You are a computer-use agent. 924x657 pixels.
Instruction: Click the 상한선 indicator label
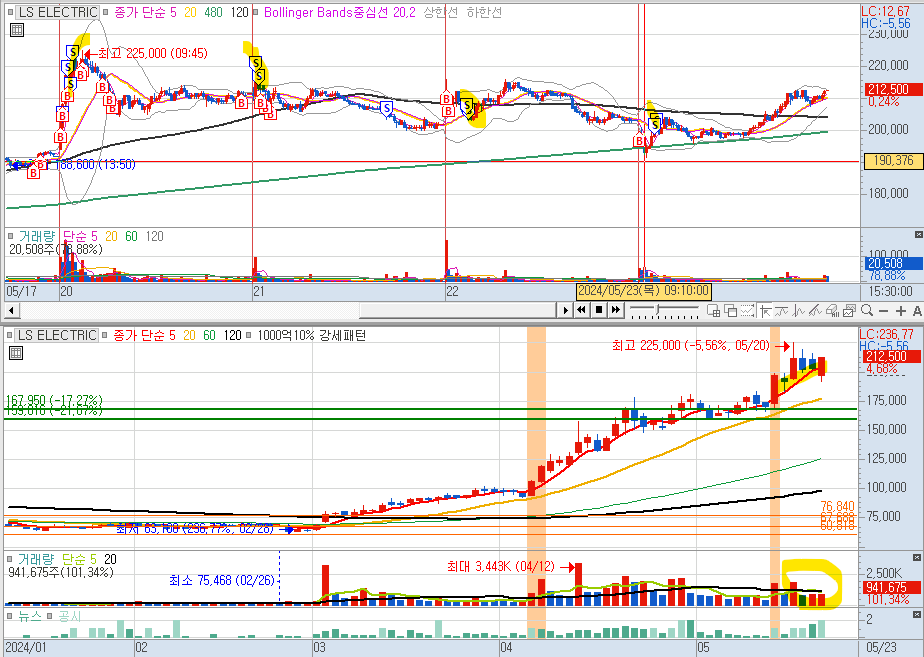[x=441, y=12]
